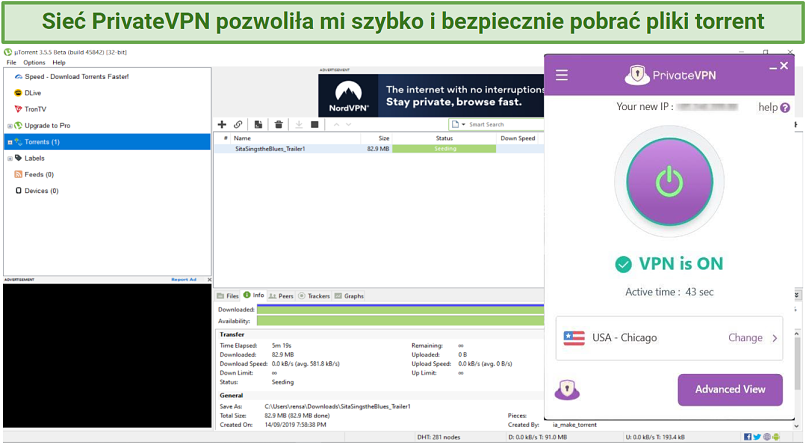Switch to the Trackers tab
The height and width of the screenshot is (445, 806).
click(314, 296)
